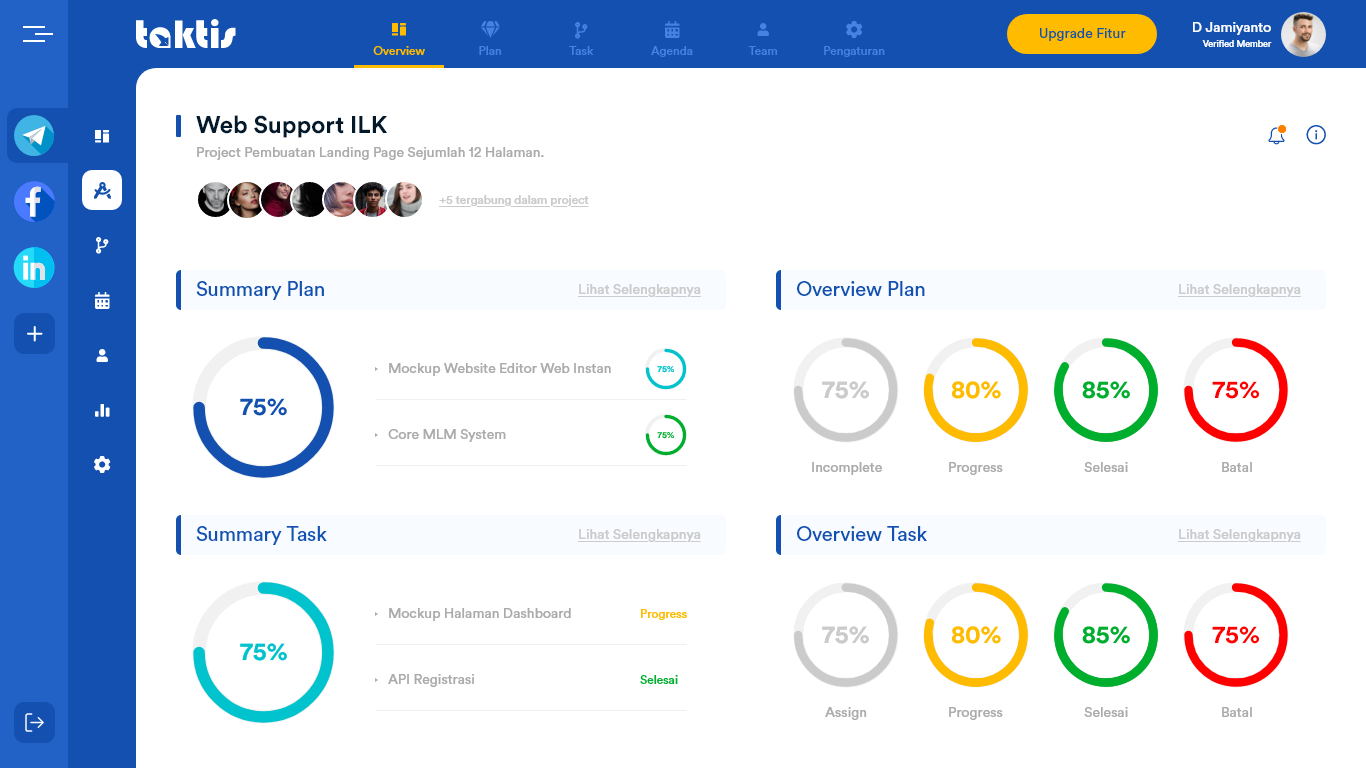Viewport: 1366px width, 768px height.
Task: Switch to the Overview tab
Action: click(399, 40)
